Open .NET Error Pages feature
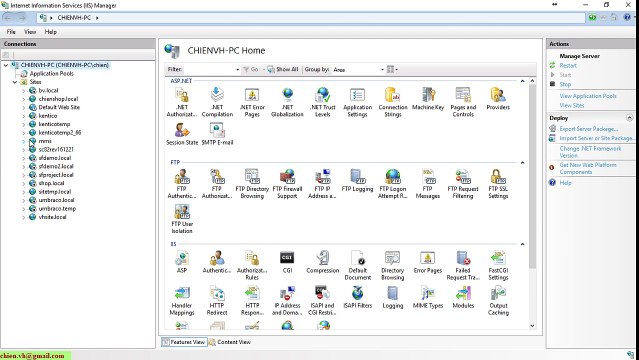 click(x=252, y=103)
